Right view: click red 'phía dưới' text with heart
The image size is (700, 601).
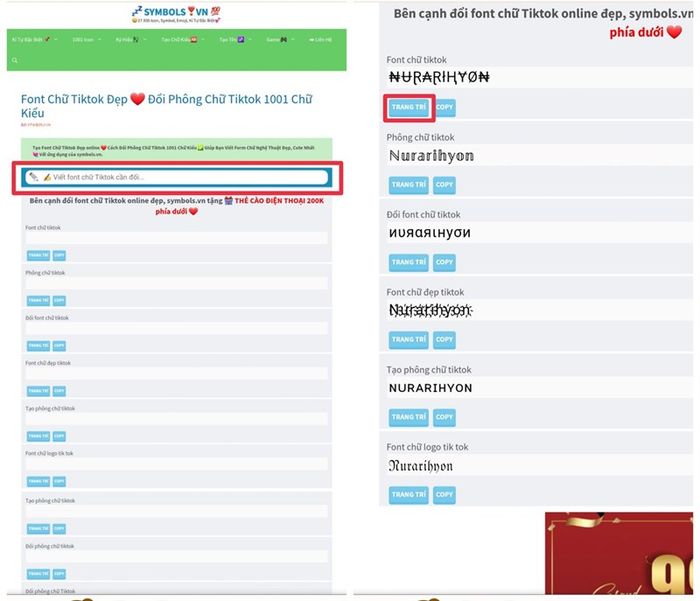[646, 32]
